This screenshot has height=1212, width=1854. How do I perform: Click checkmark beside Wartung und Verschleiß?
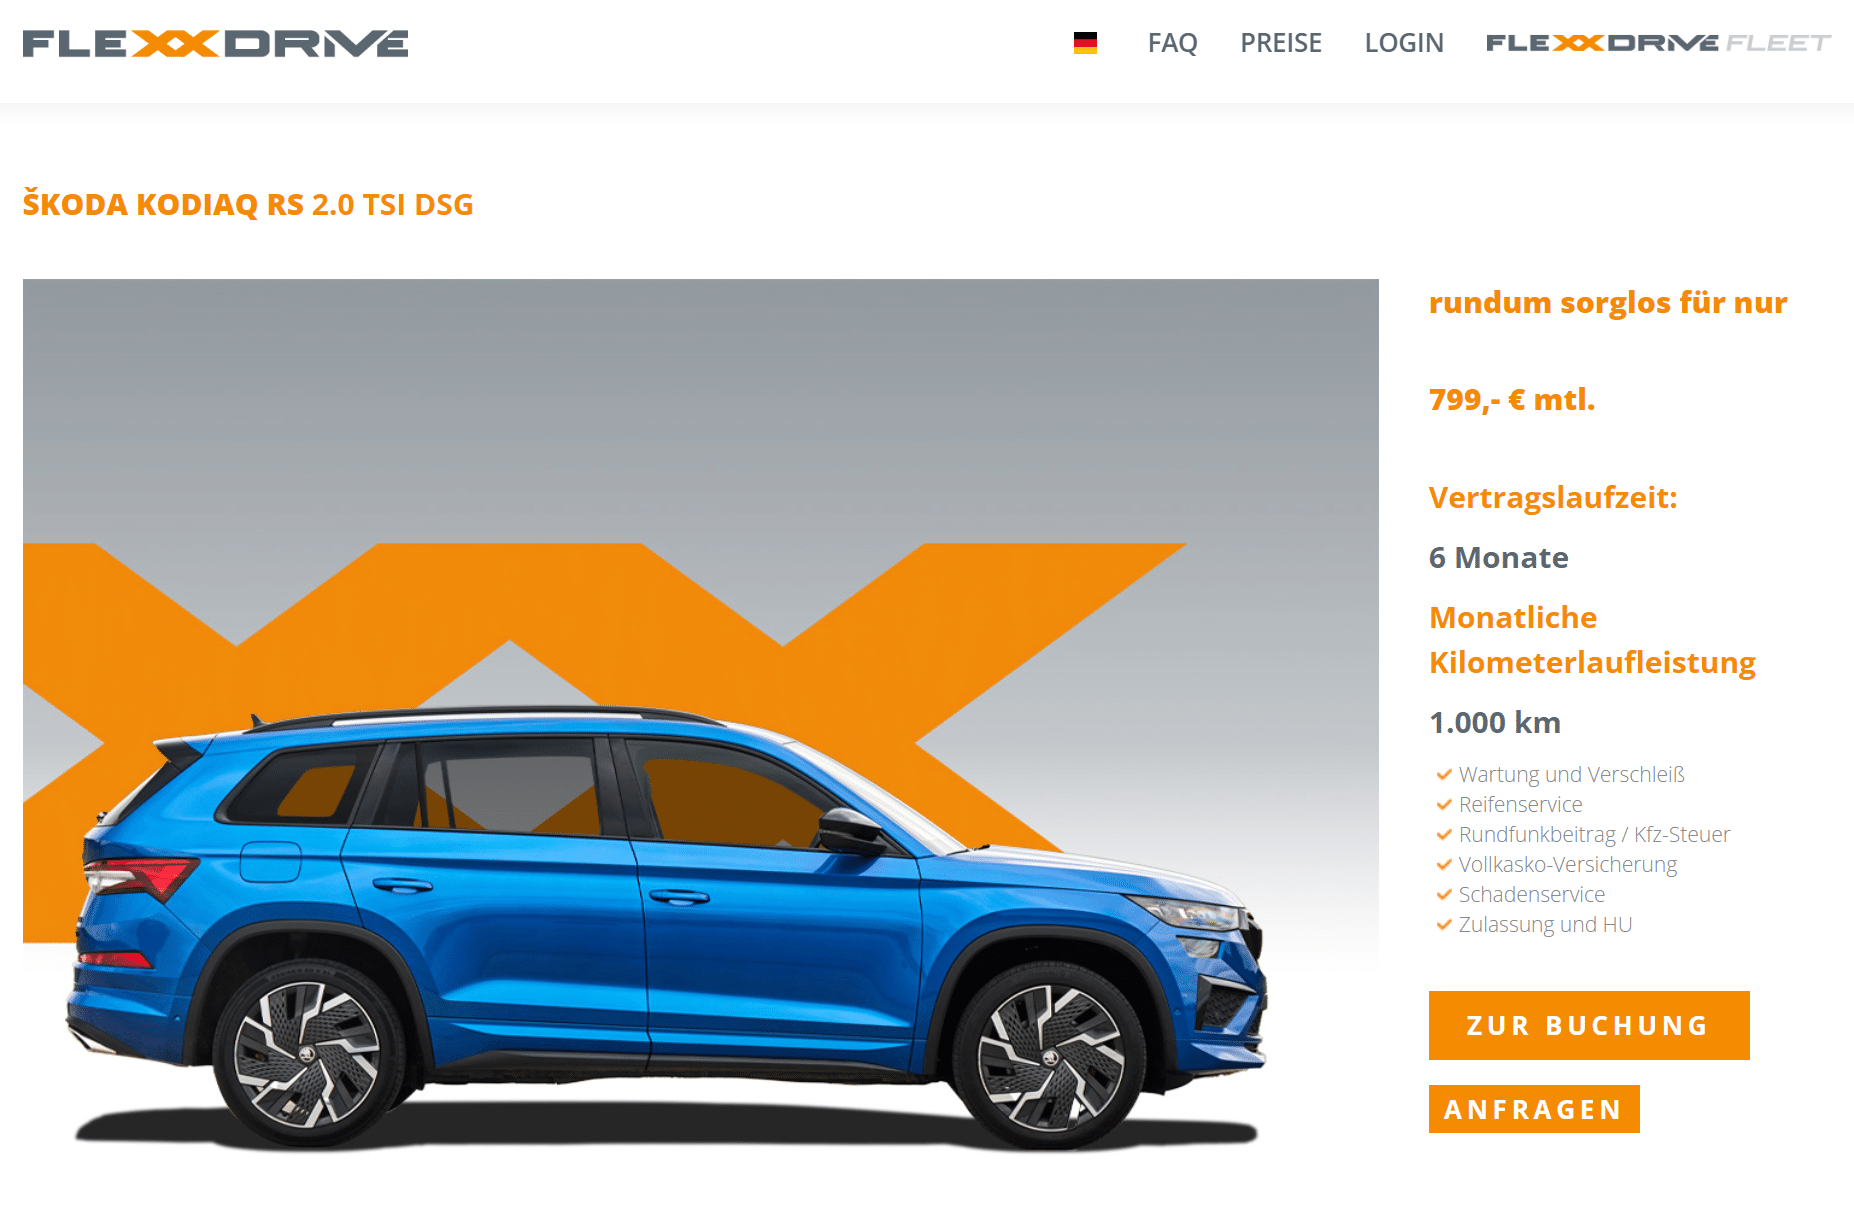[x=1444, y=774]
